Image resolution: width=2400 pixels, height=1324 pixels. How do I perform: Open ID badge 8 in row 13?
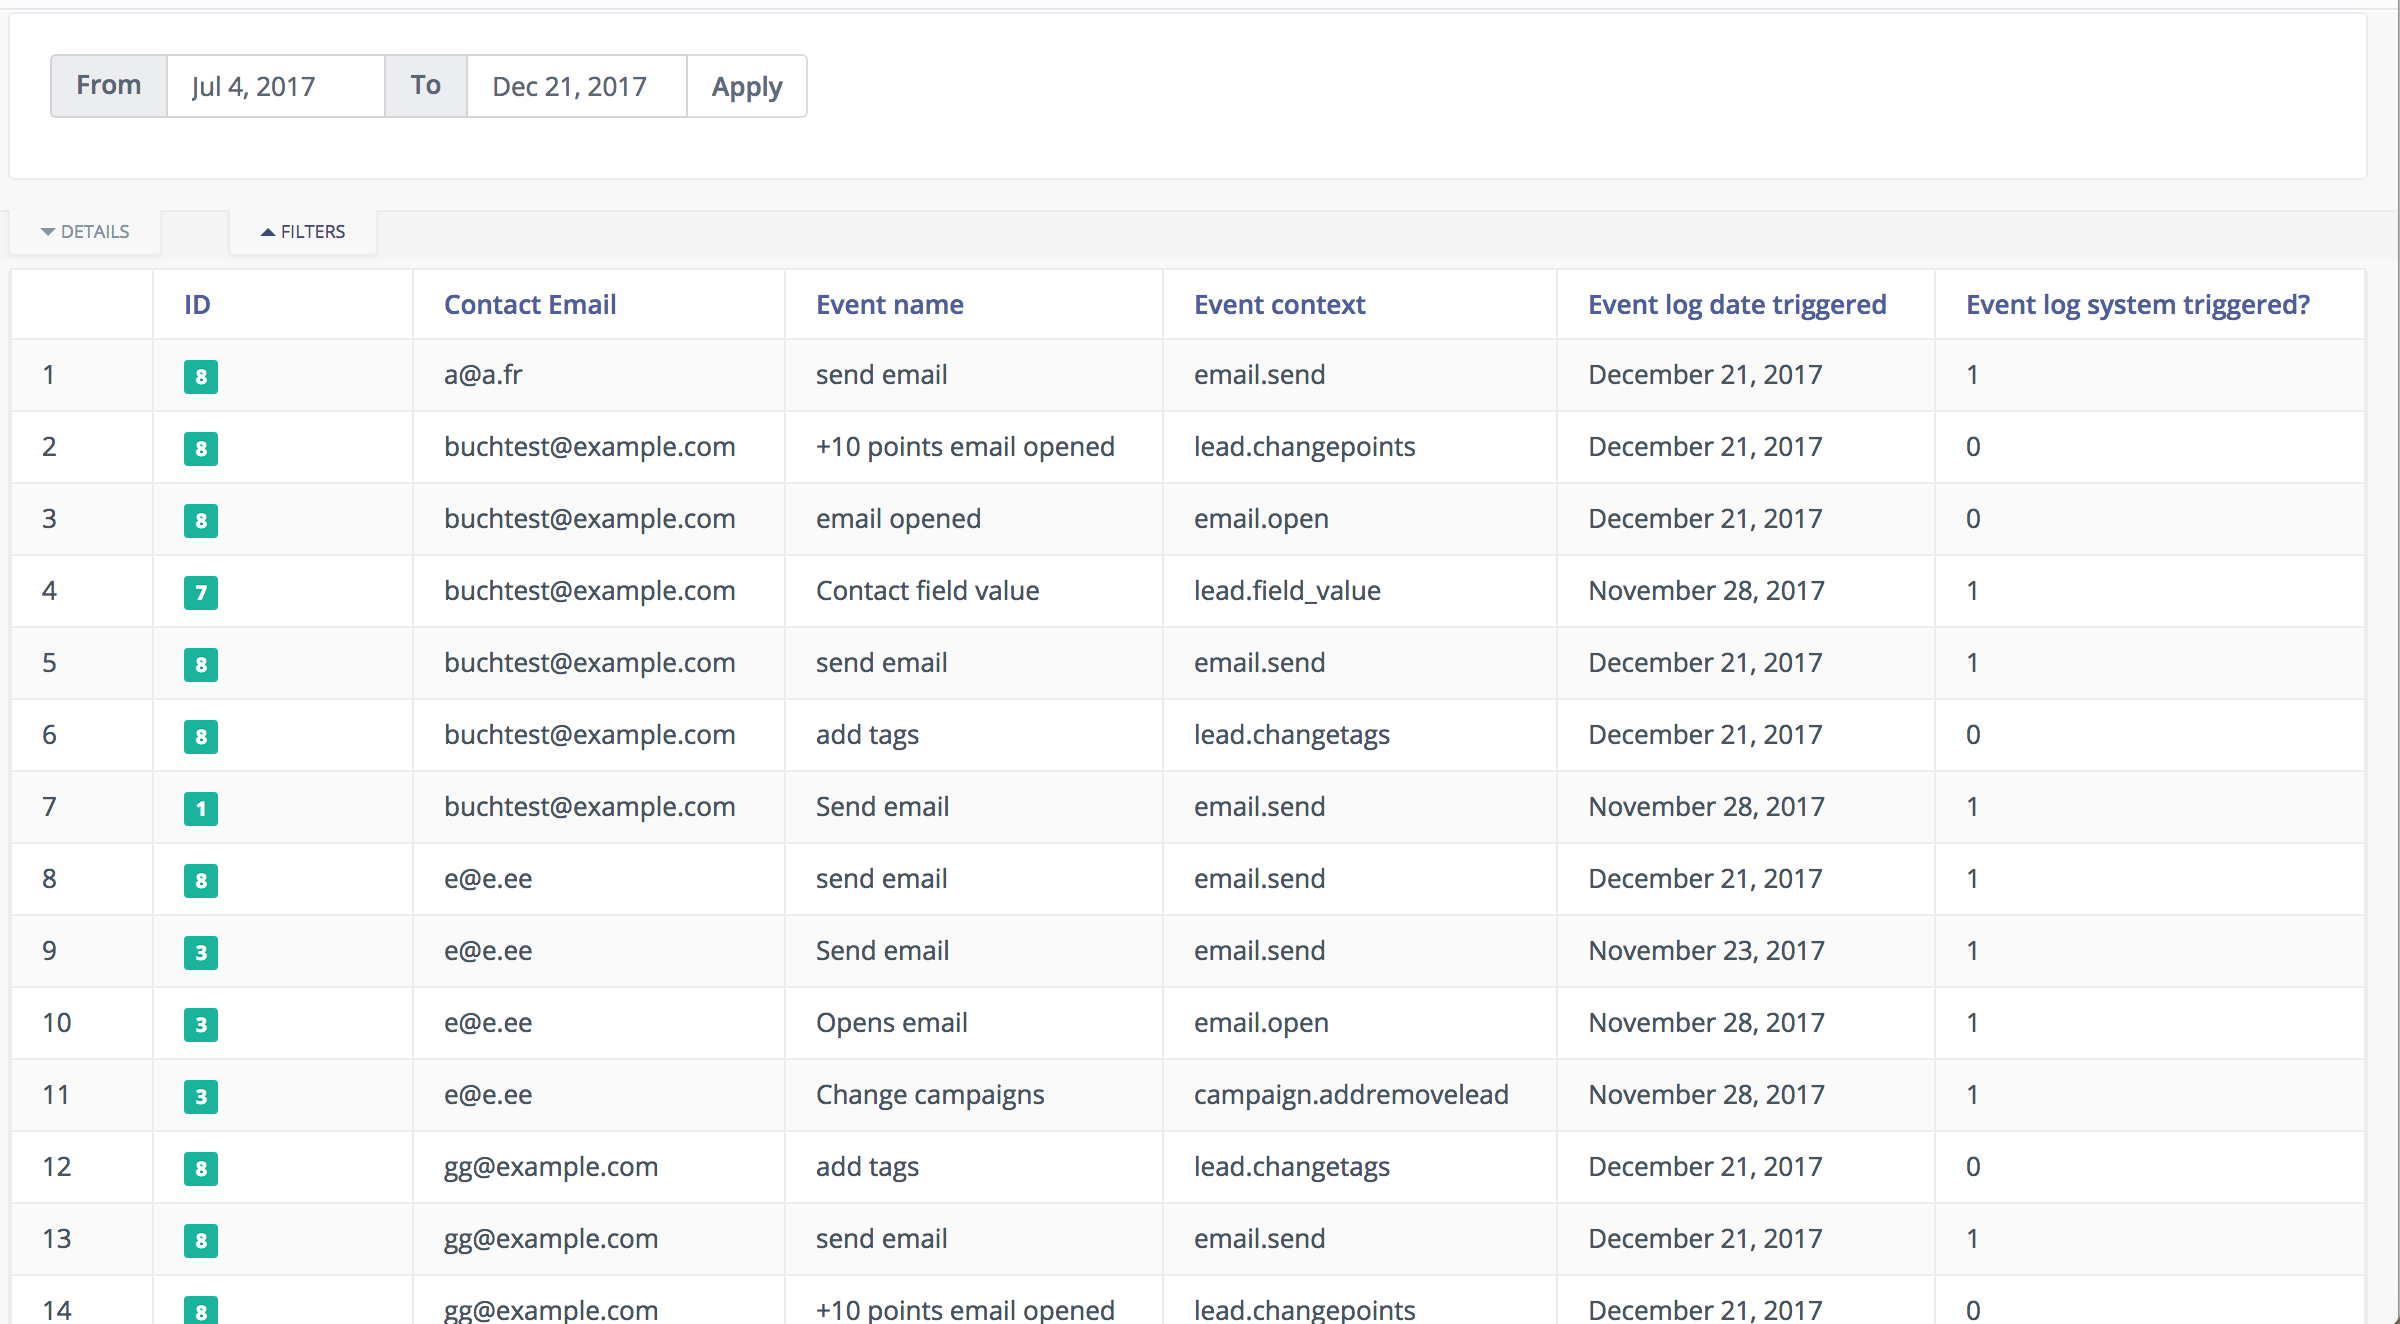[x=201, y=1240]
